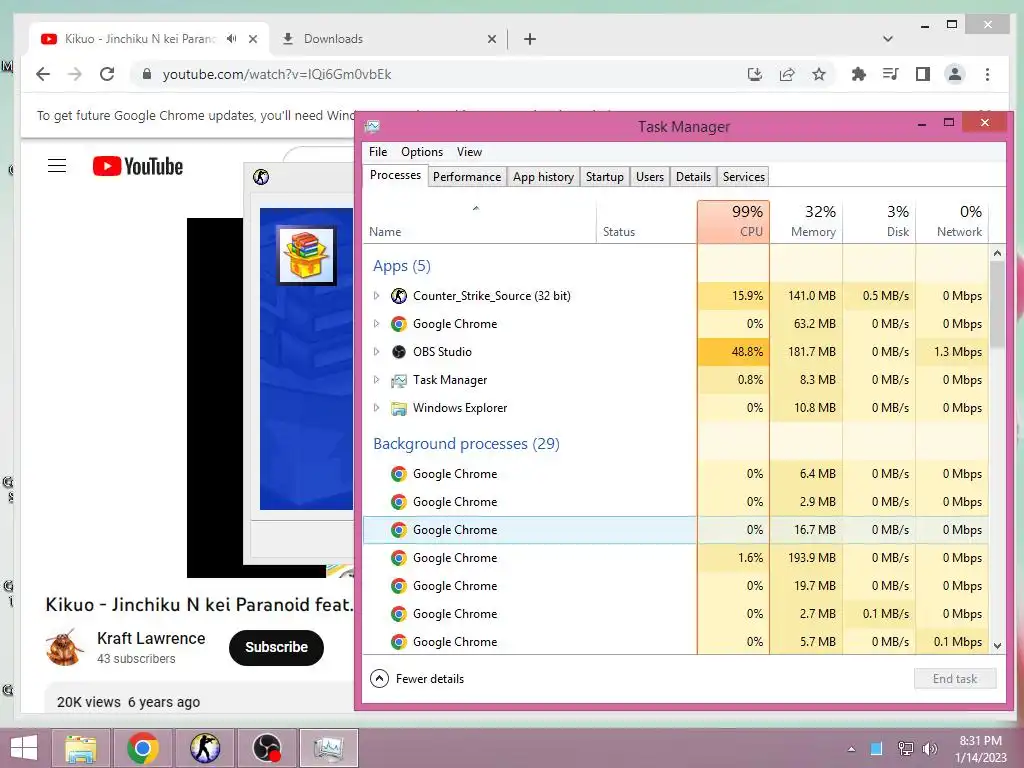1024x768 pixels.
Task: Click Fewer details toggle
Action: pyautogui.click(x=417, y=679)
